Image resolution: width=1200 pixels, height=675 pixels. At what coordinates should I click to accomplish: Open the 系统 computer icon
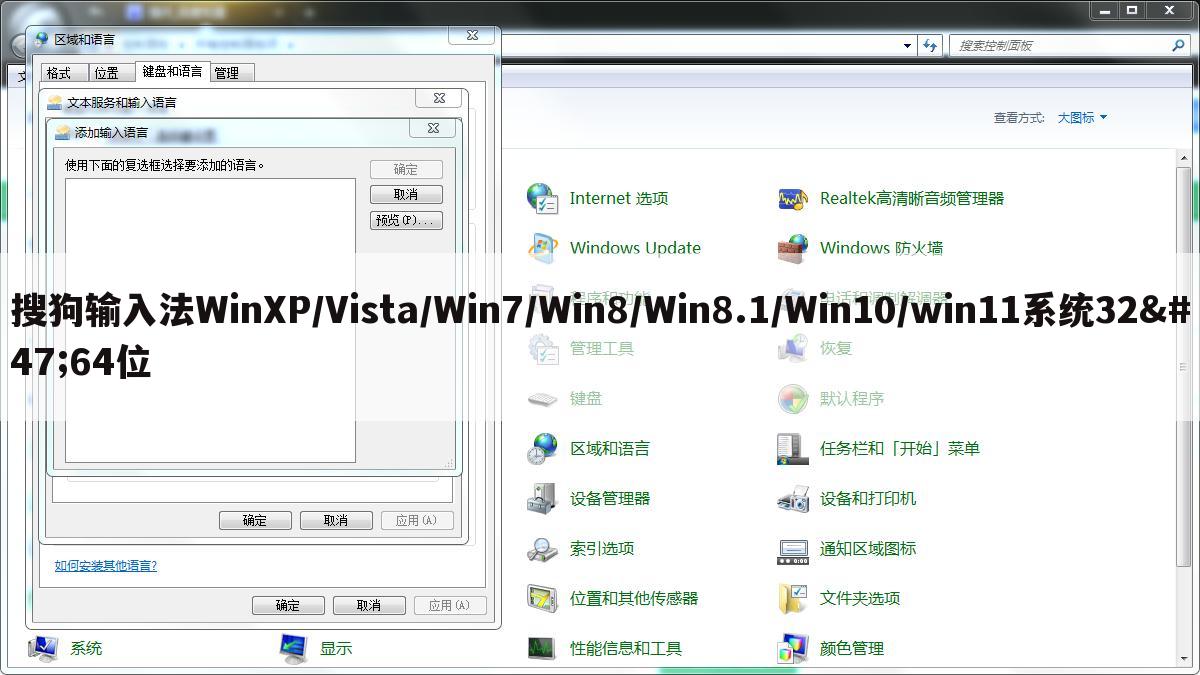(x=43, y=648)
